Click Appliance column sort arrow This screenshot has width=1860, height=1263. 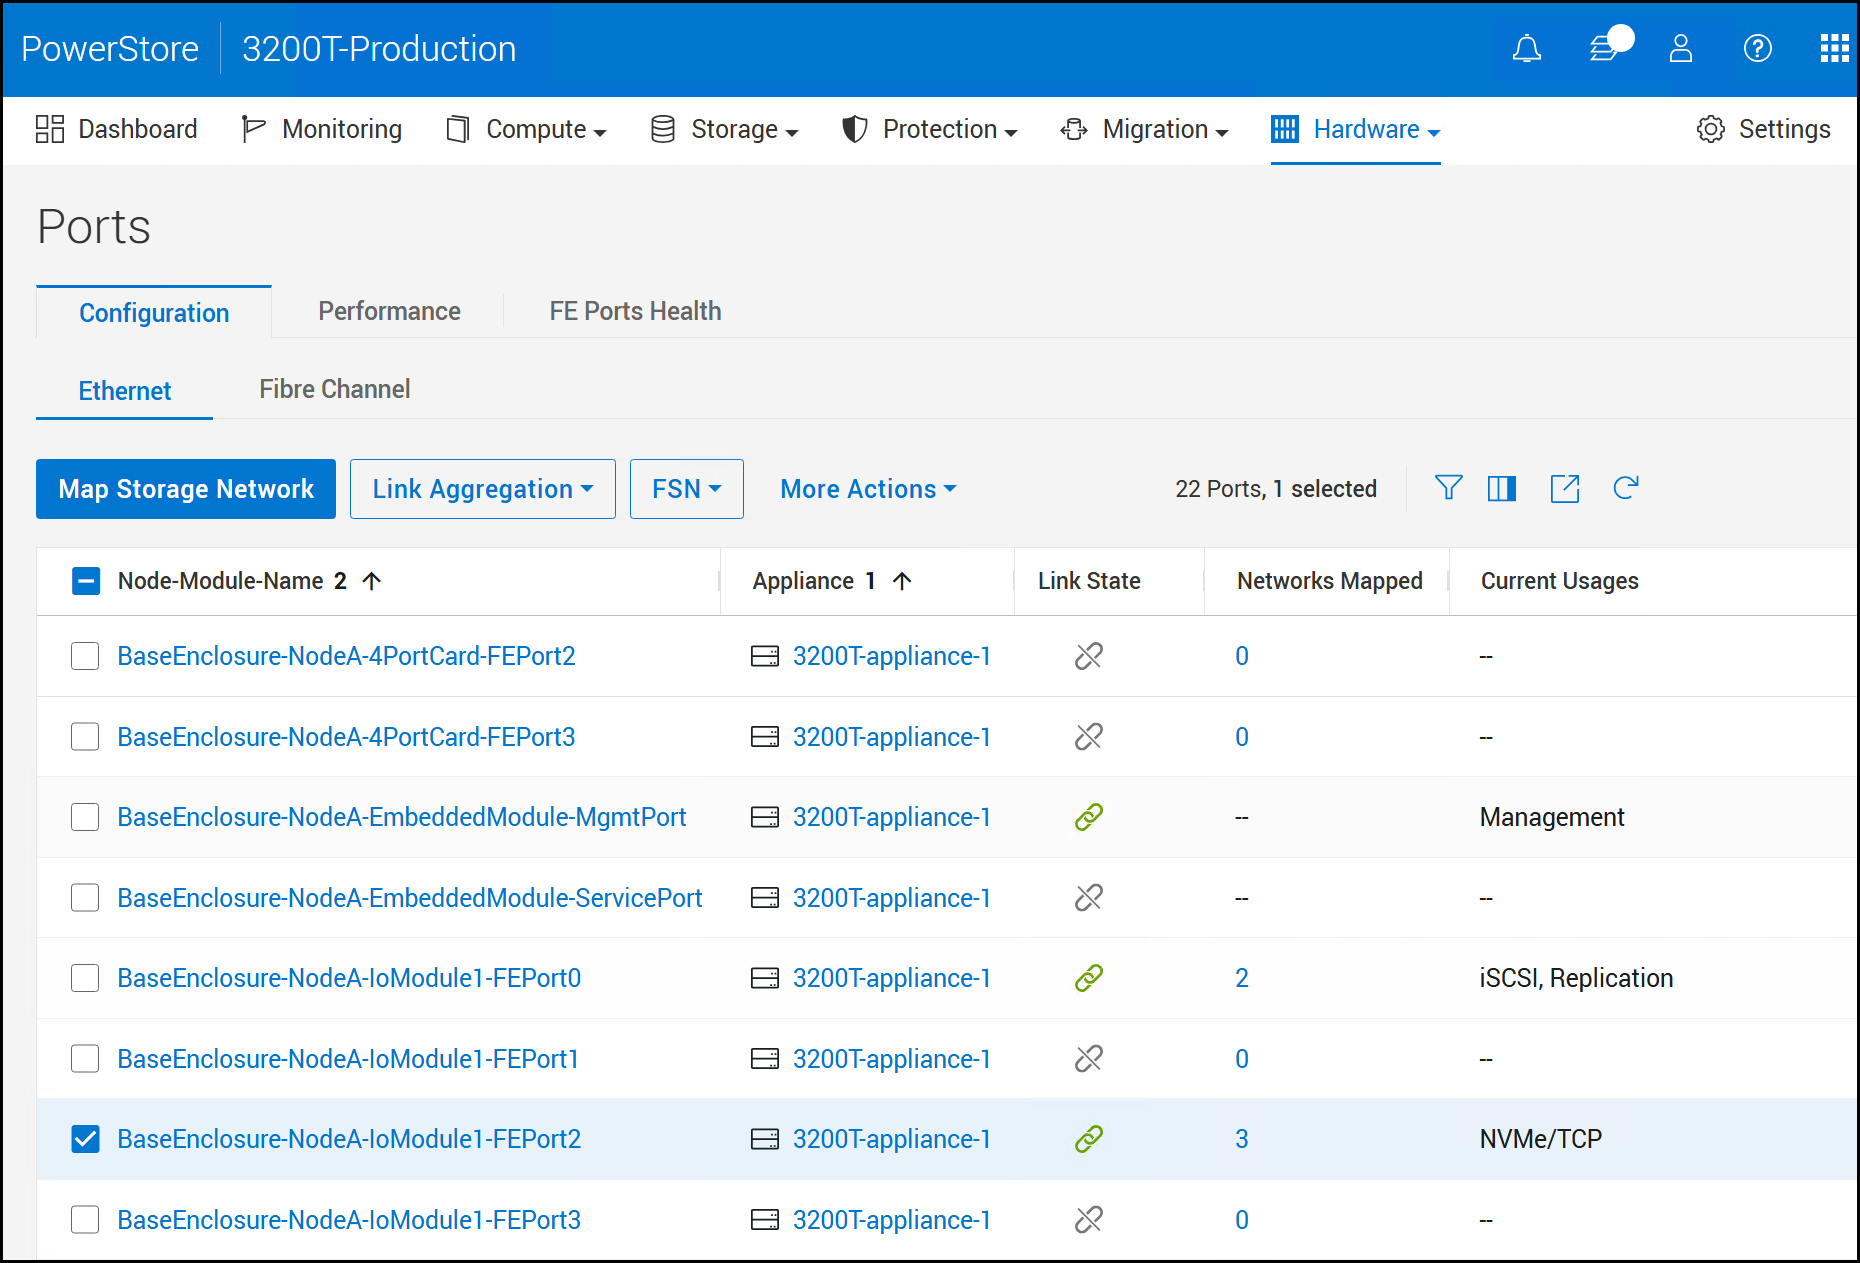tap(902, 581)
